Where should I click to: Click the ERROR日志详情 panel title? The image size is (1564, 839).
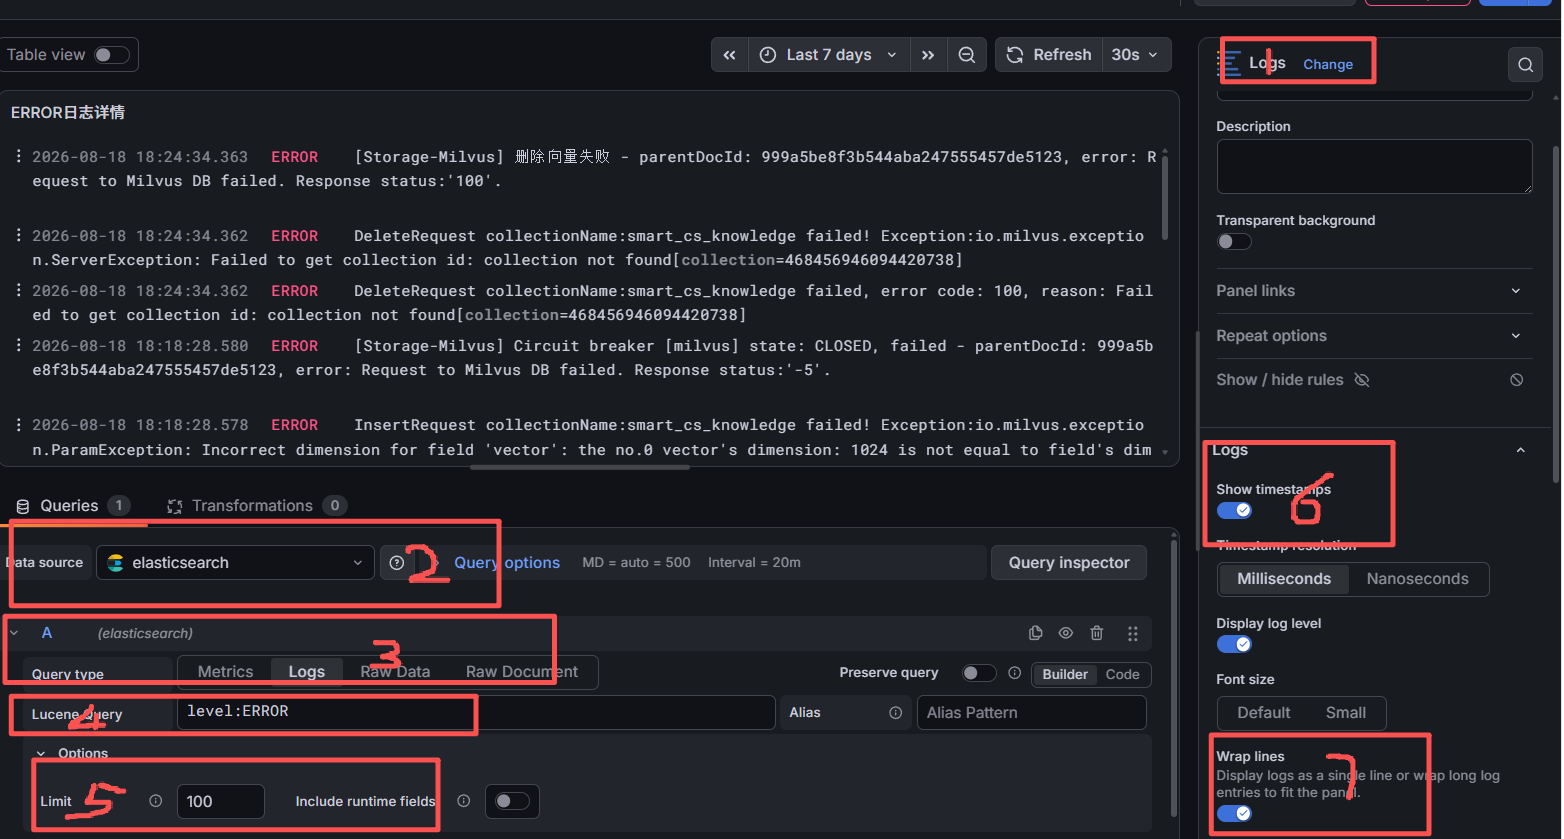coord(68,112)
